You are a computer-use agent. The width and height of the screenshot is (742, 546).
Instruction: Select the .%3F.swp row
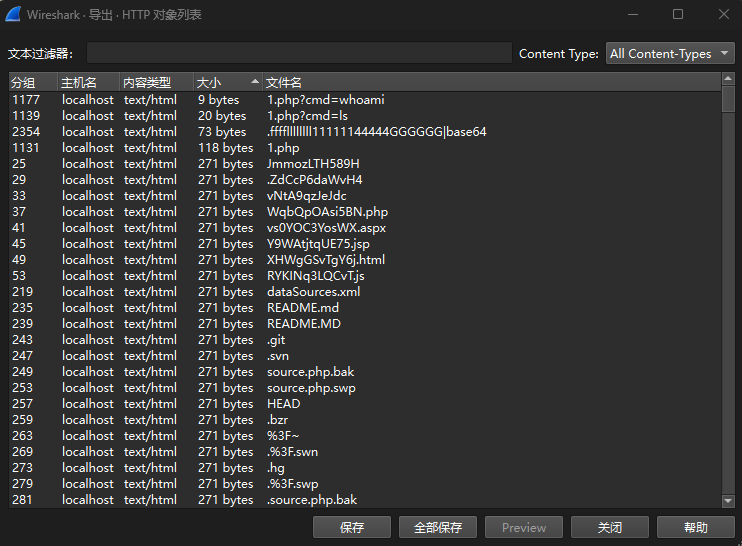(365, 484)
